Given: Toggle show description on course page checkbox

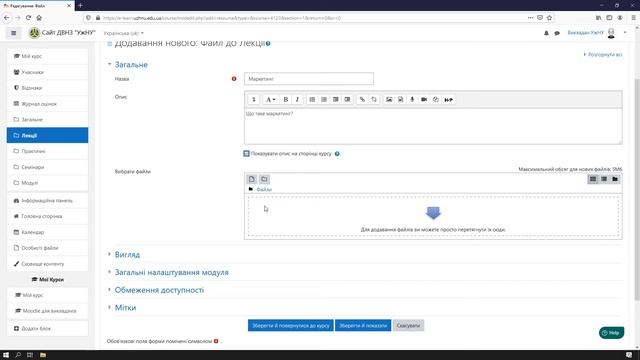Looking at the screenshot, I should [x=246, y=153].
